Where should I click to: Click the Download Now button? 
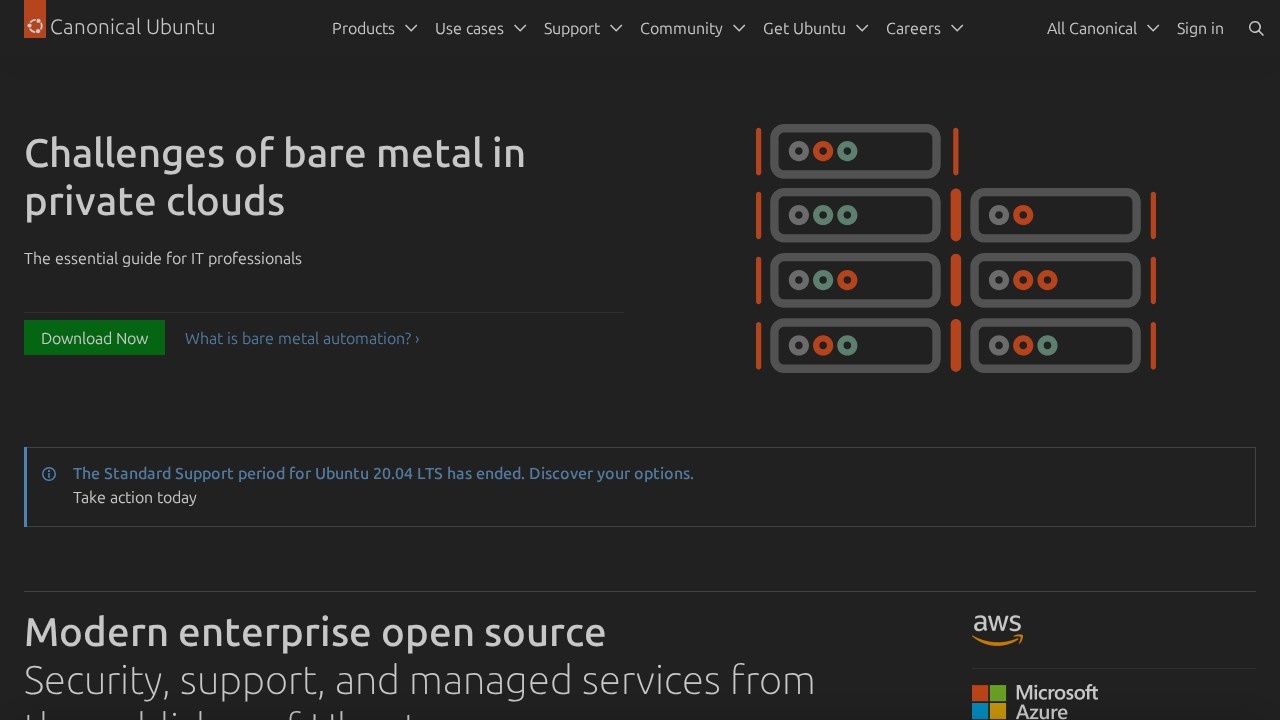tap(94, 338)
